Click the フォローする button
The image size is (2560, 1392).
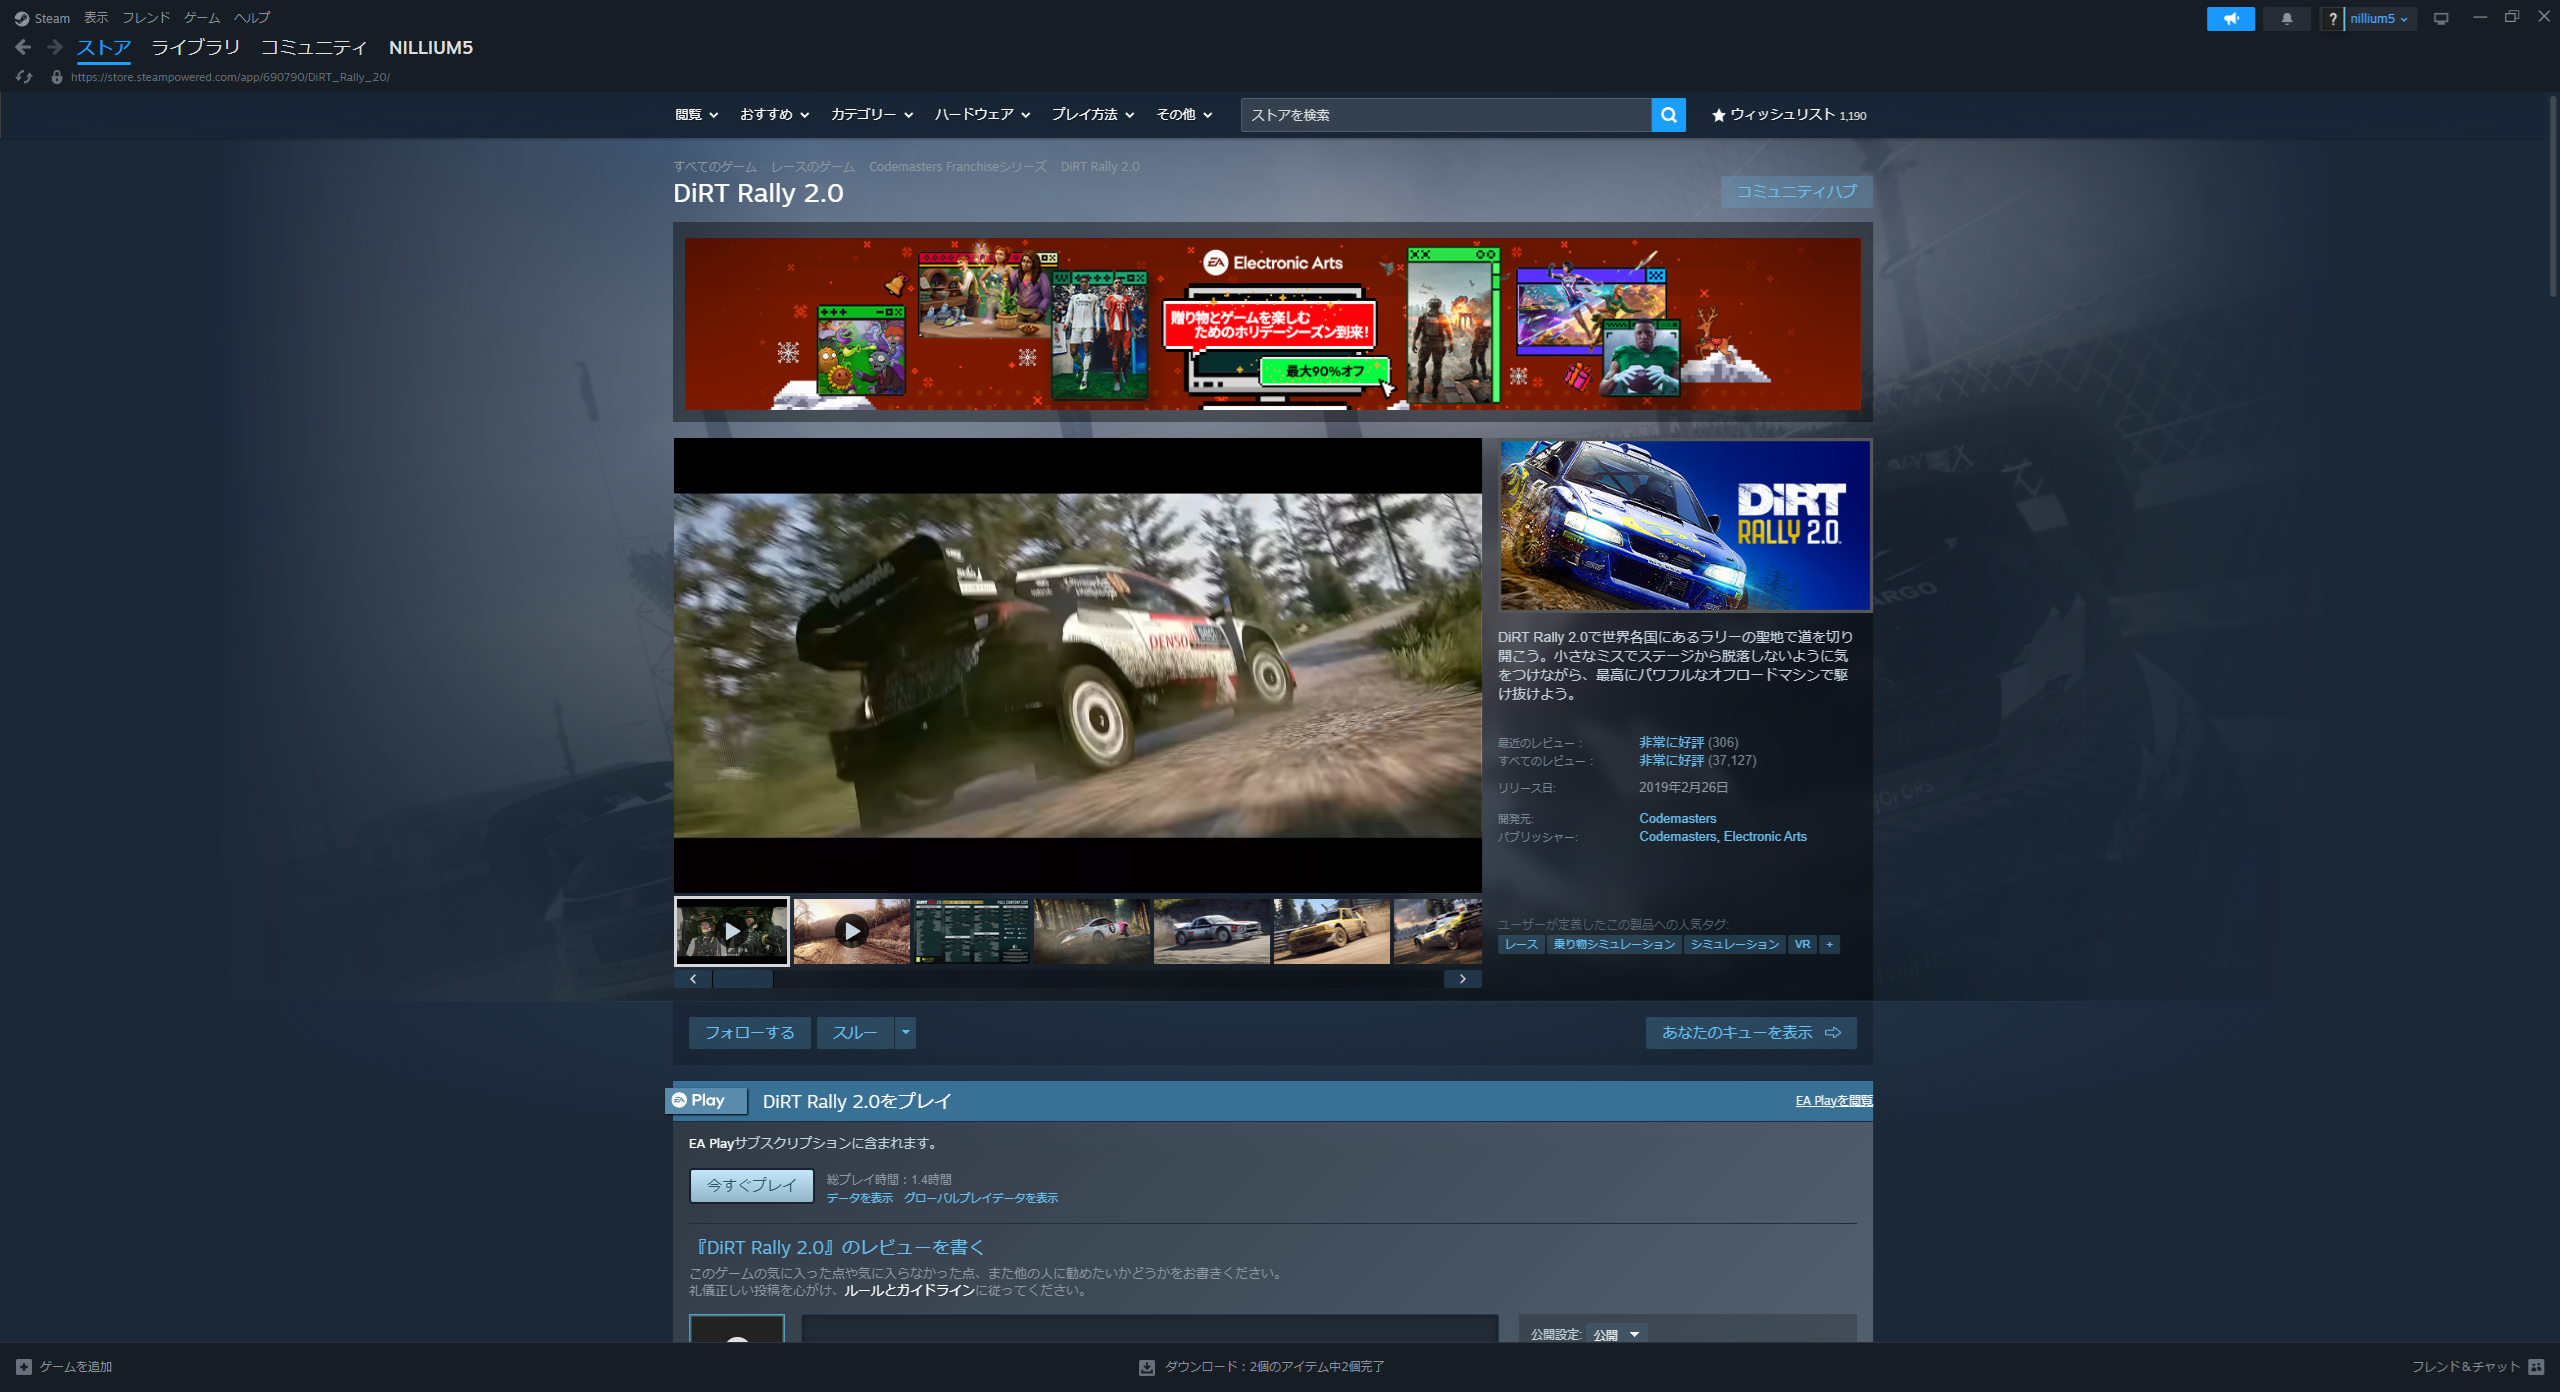pyautogui.click(x=749, y=1032)
